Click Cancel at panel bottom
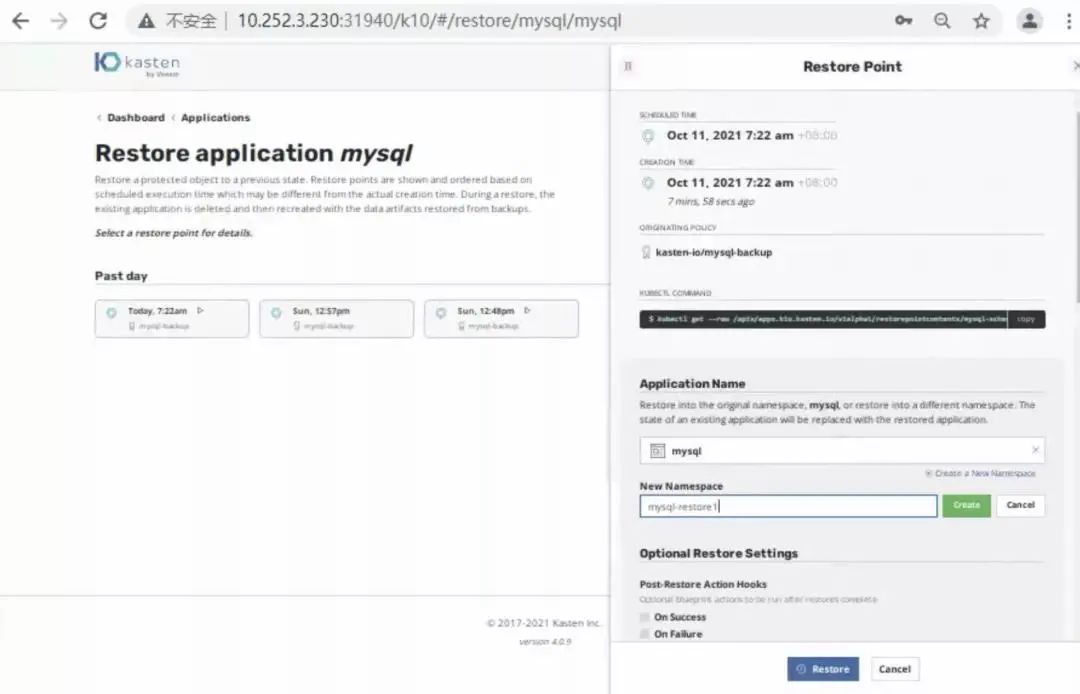Image resolution: width=1080 pixels, height=694 pixels. point(895,669)
